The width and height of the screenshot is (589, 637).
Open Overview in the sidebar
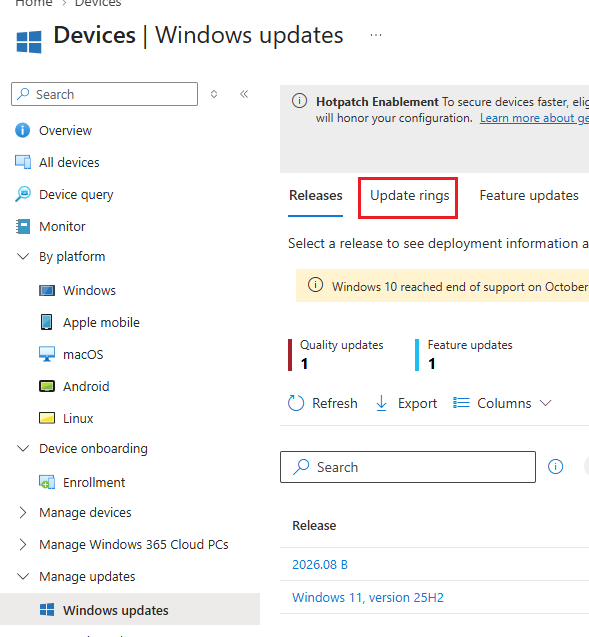pyautogui.click(x=65, y=130)
